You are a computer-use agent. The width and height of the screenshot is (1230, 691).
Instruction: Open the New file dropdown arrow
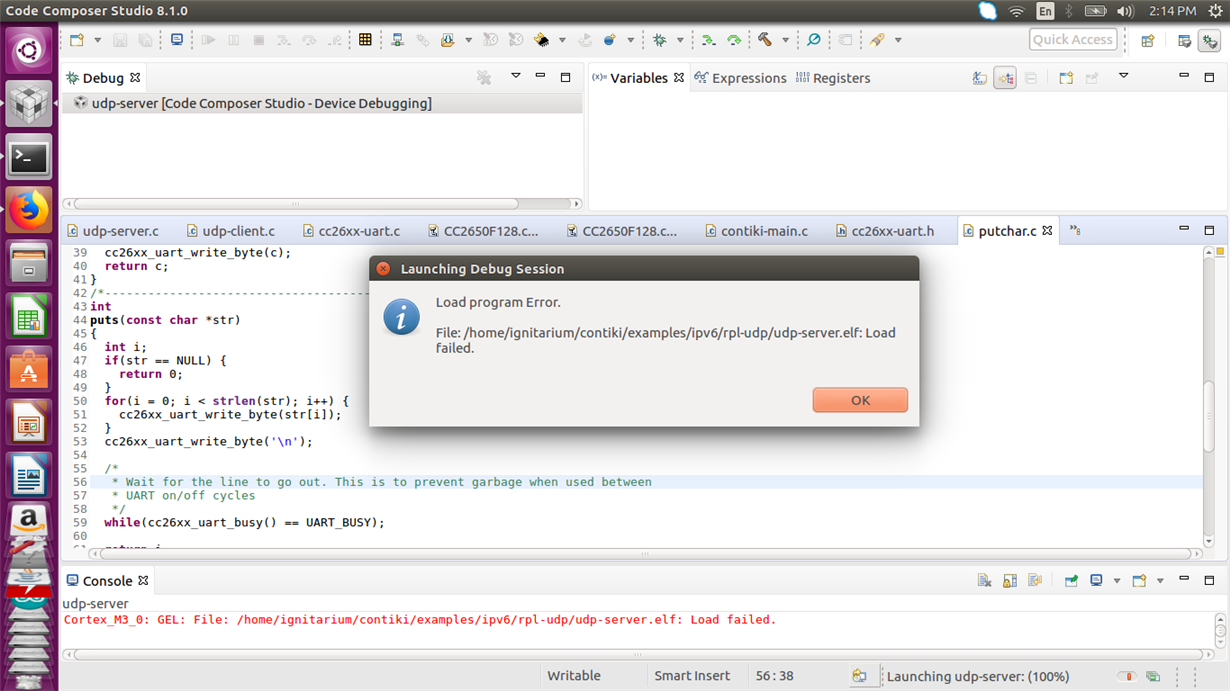point(97,40)
